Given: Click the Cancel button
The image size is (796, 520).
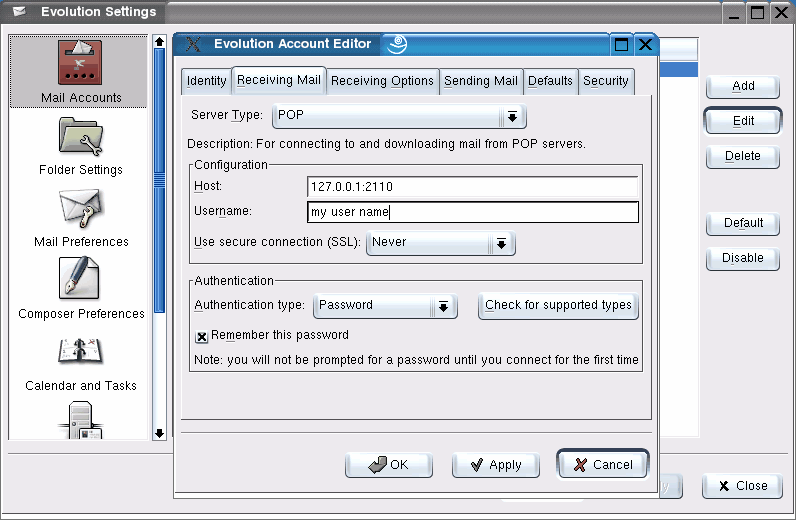Looking at the screenshot, I should coord(603,464).
